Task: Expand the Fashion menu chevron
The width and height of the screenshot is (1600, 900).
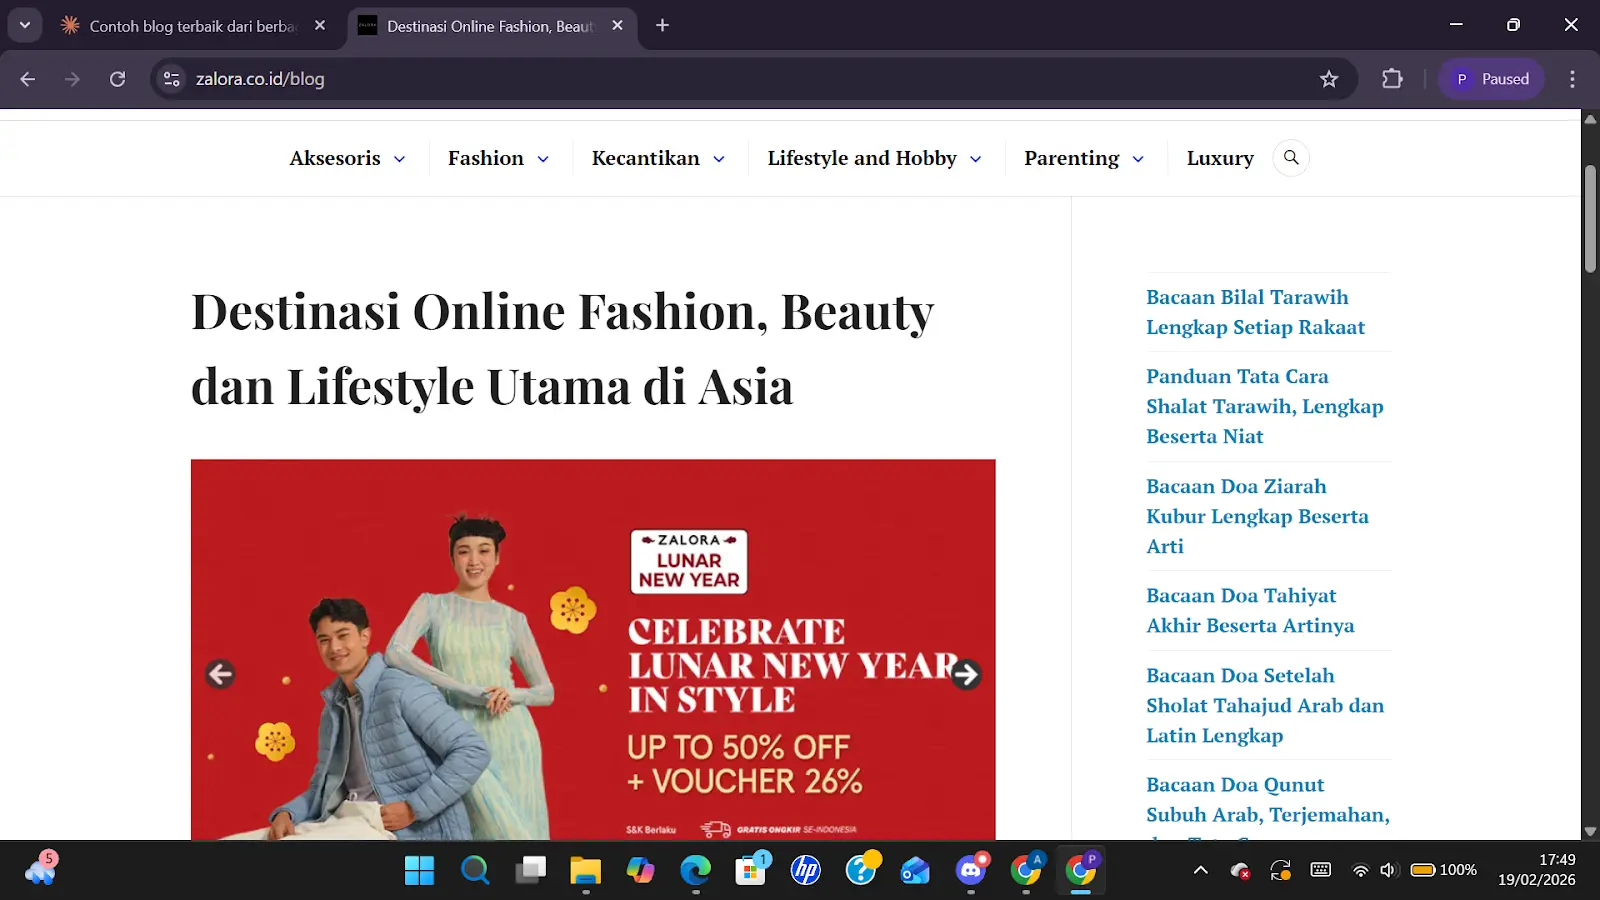Action: click(x=543, y=159)
